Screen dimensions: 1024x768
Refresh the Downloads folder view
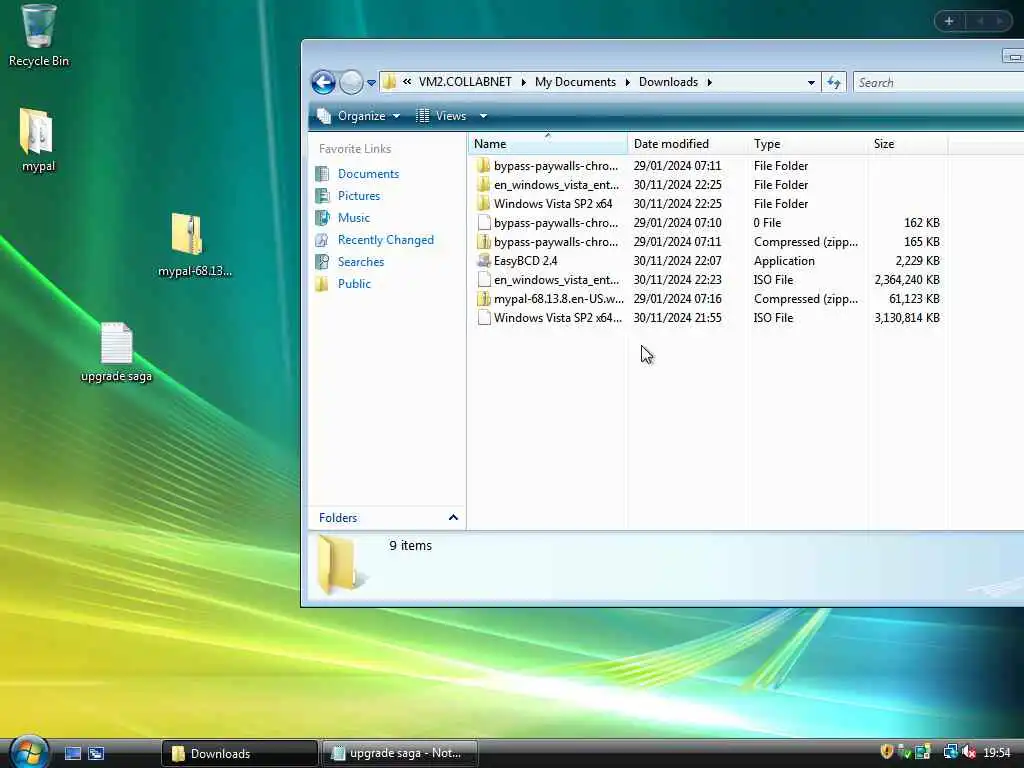coord(834,82)
